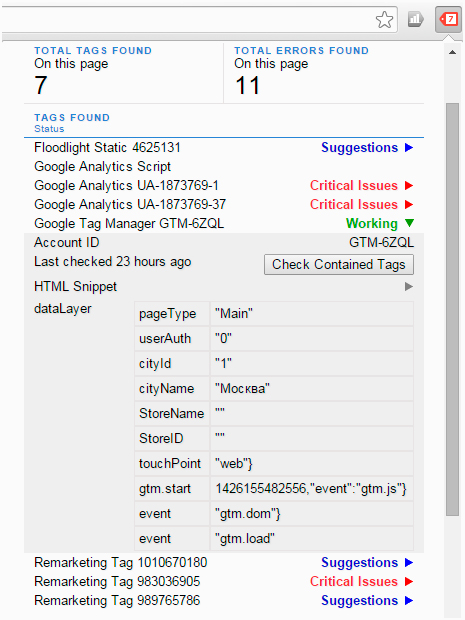This screenshot has width=465, height=620.
Task: Click the bookmark star icon
Action: [384, 20]
